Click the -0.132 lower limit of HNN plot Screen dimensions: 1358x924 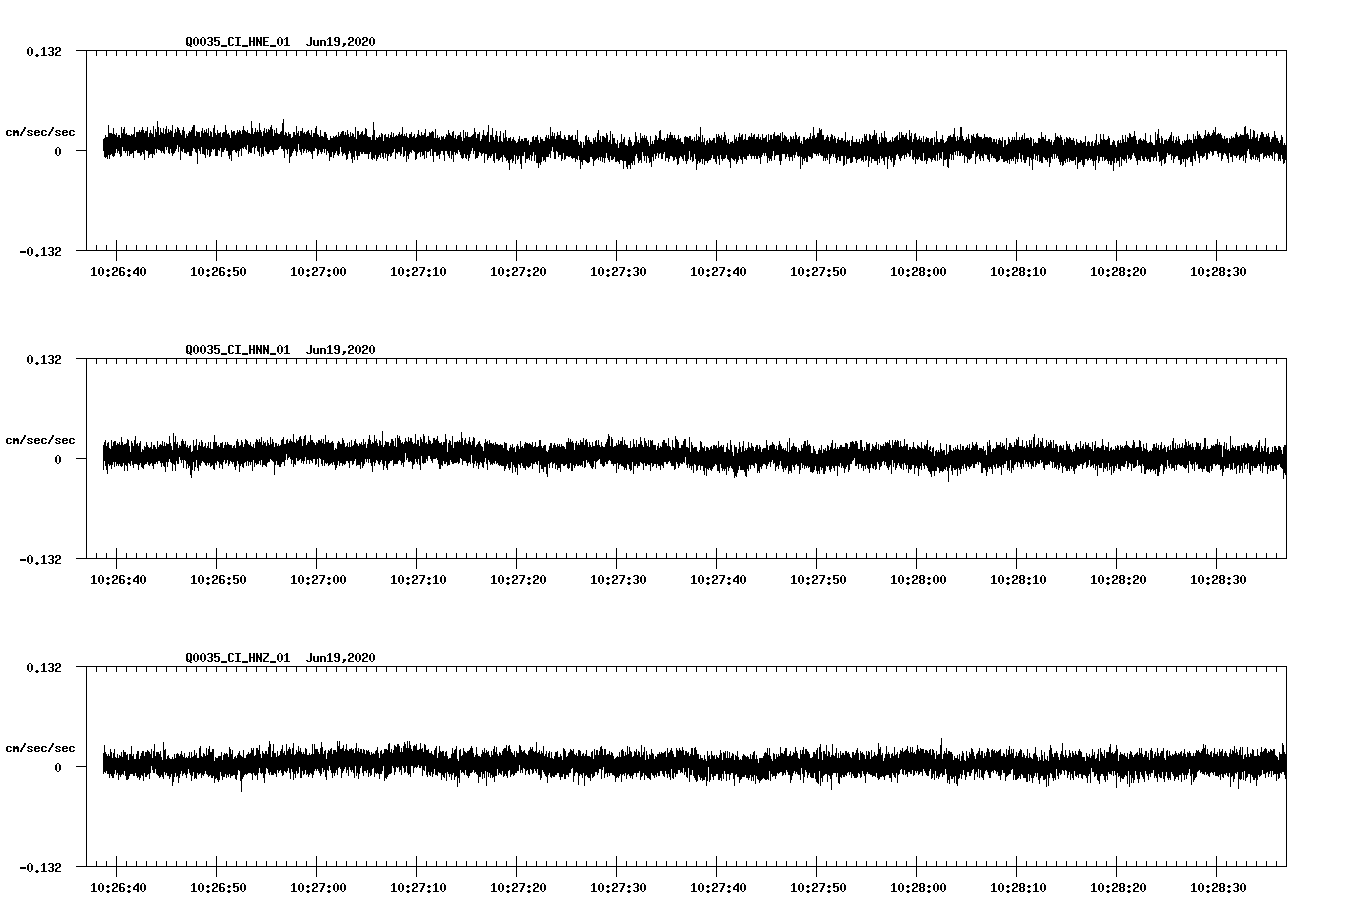pos(40,560)
